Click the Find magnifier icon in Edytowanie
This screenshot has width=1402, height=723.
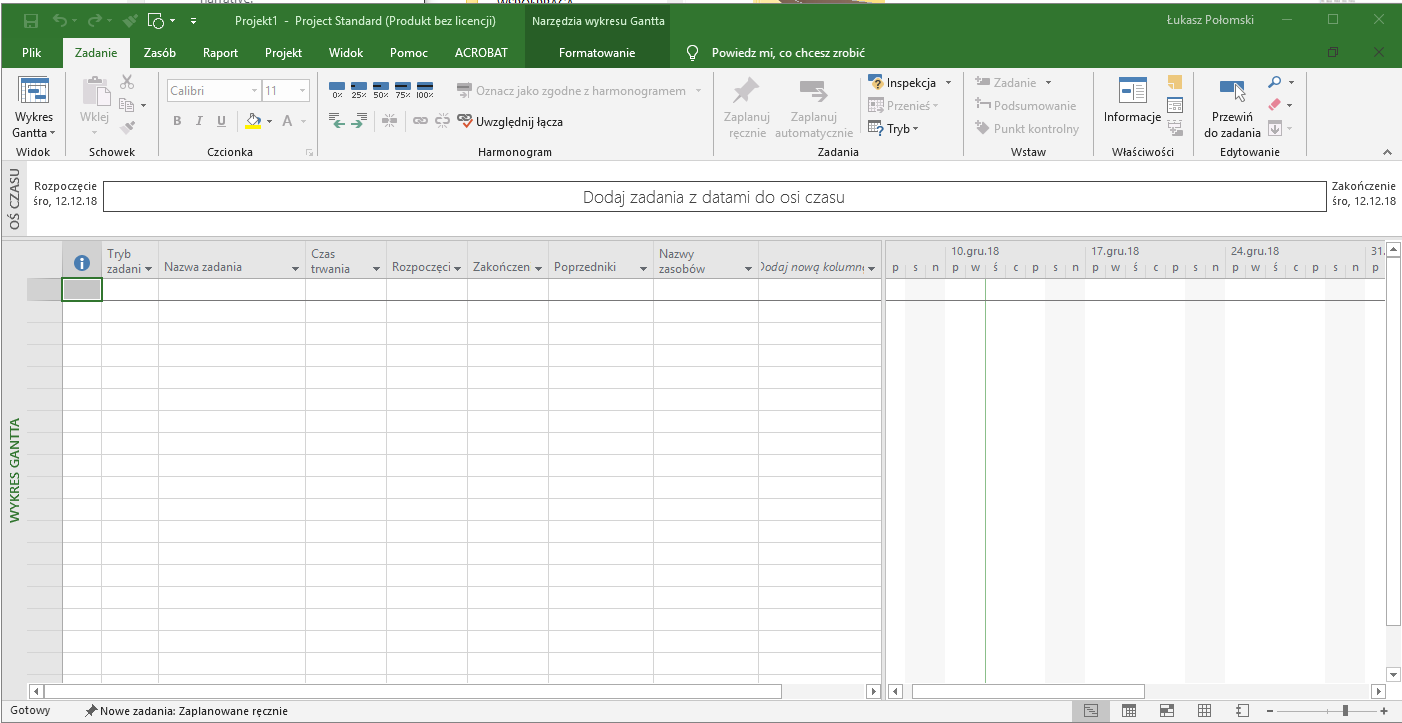tap(1275, 82)
